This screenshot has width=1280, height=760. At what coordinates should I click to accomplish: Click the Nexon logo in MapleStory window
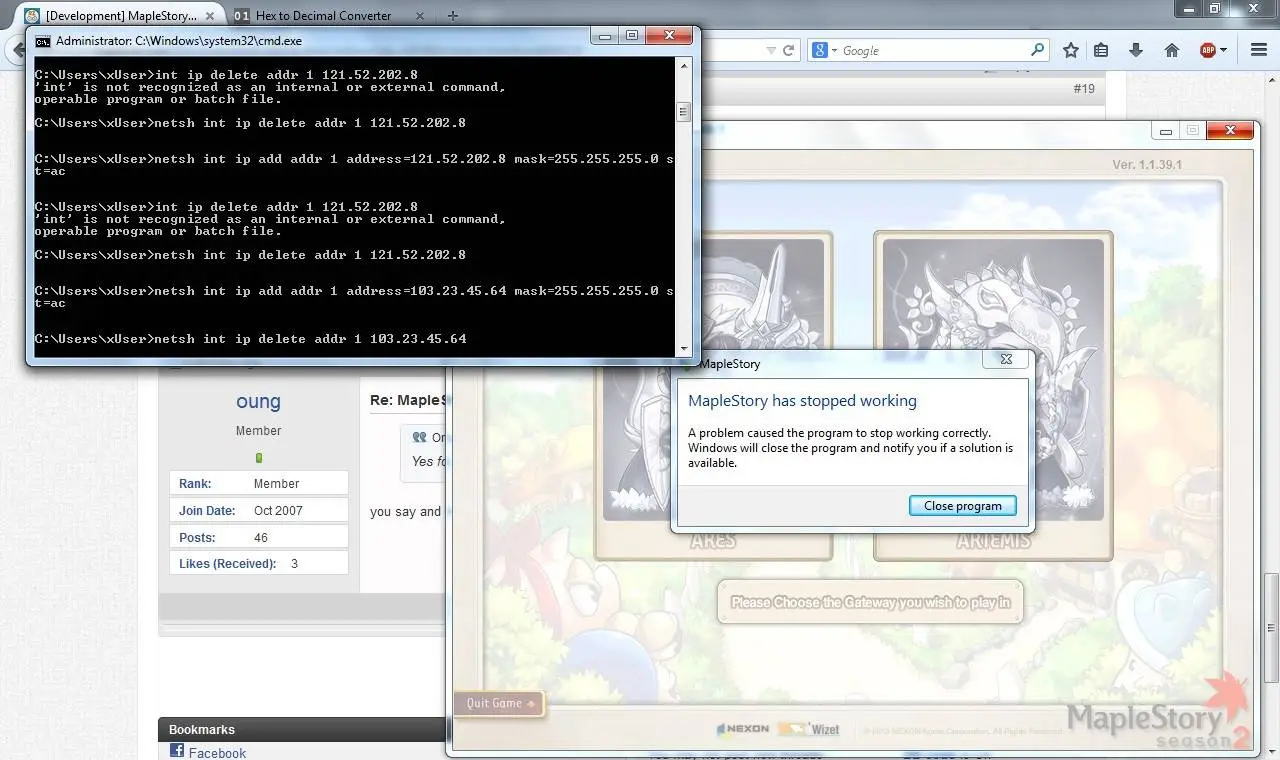click(743, 729)
